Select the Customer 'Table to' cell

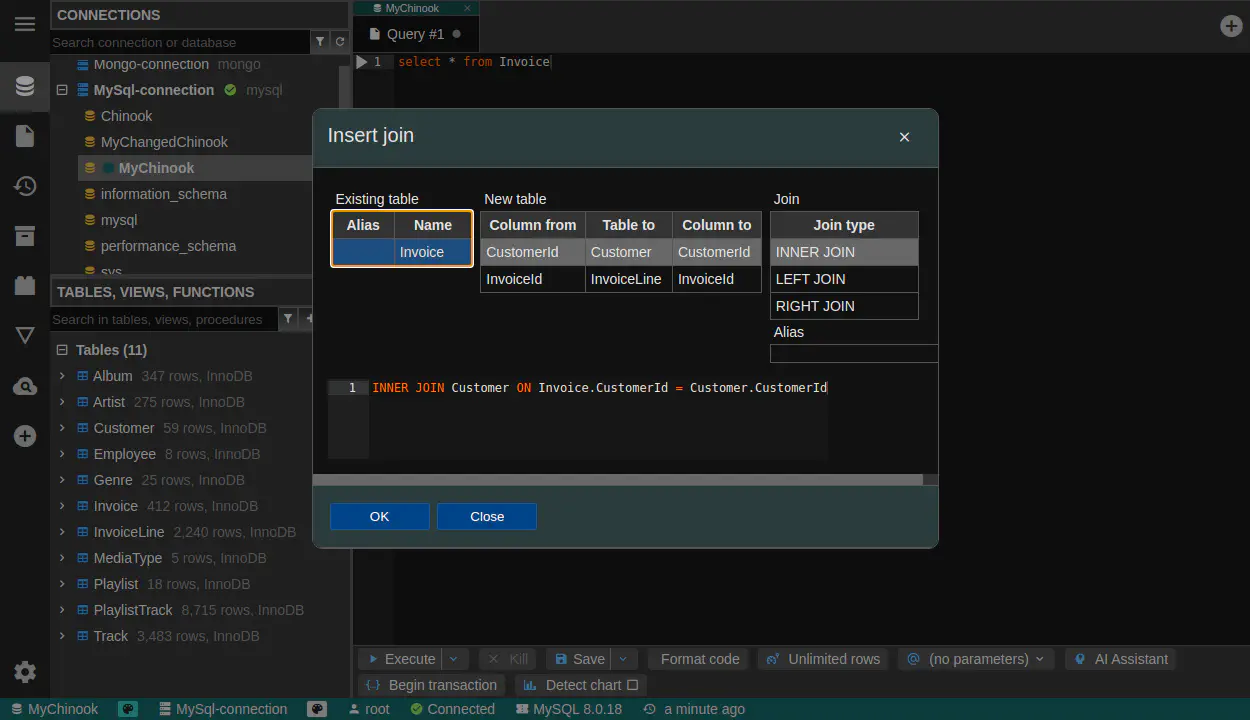tap(628, 252)
